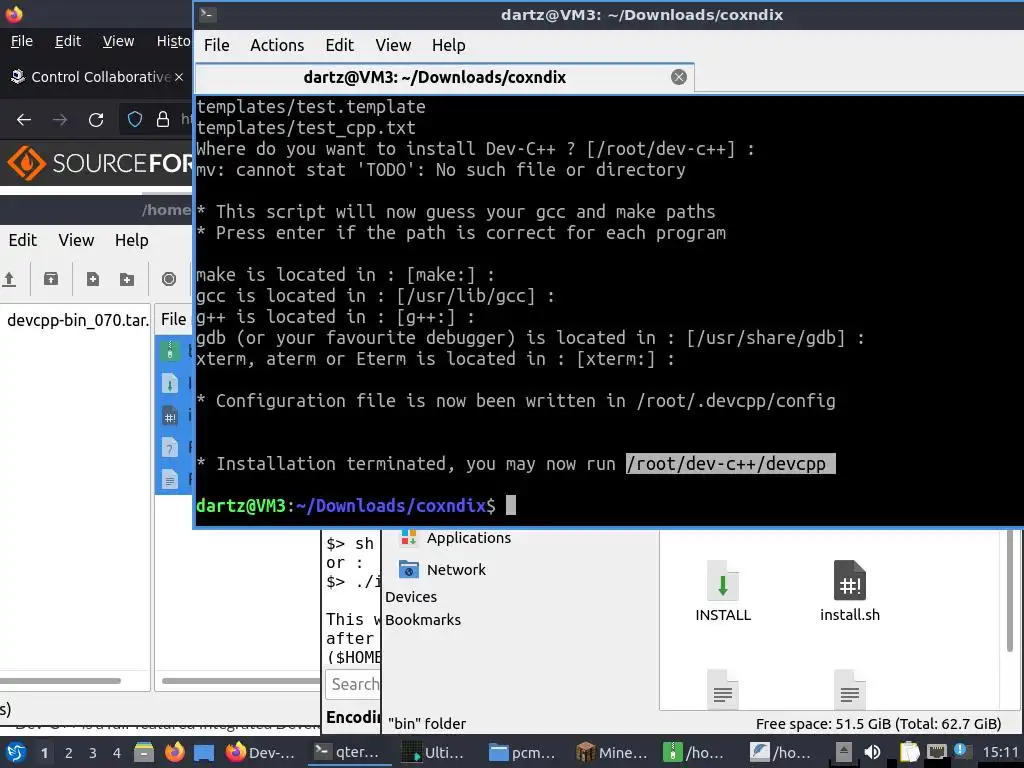Click the Devices heading in sidebar
1024x768 pixels.
411,597
